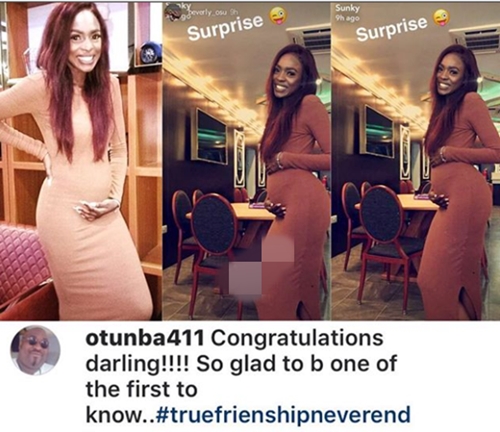Select the left photo with peach dress
Viewport: 500px width, 432px height.
tap(81, 162)
